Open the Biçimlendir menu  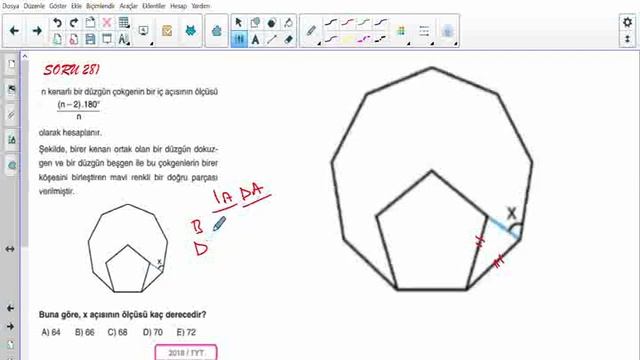tap(100, 6)
